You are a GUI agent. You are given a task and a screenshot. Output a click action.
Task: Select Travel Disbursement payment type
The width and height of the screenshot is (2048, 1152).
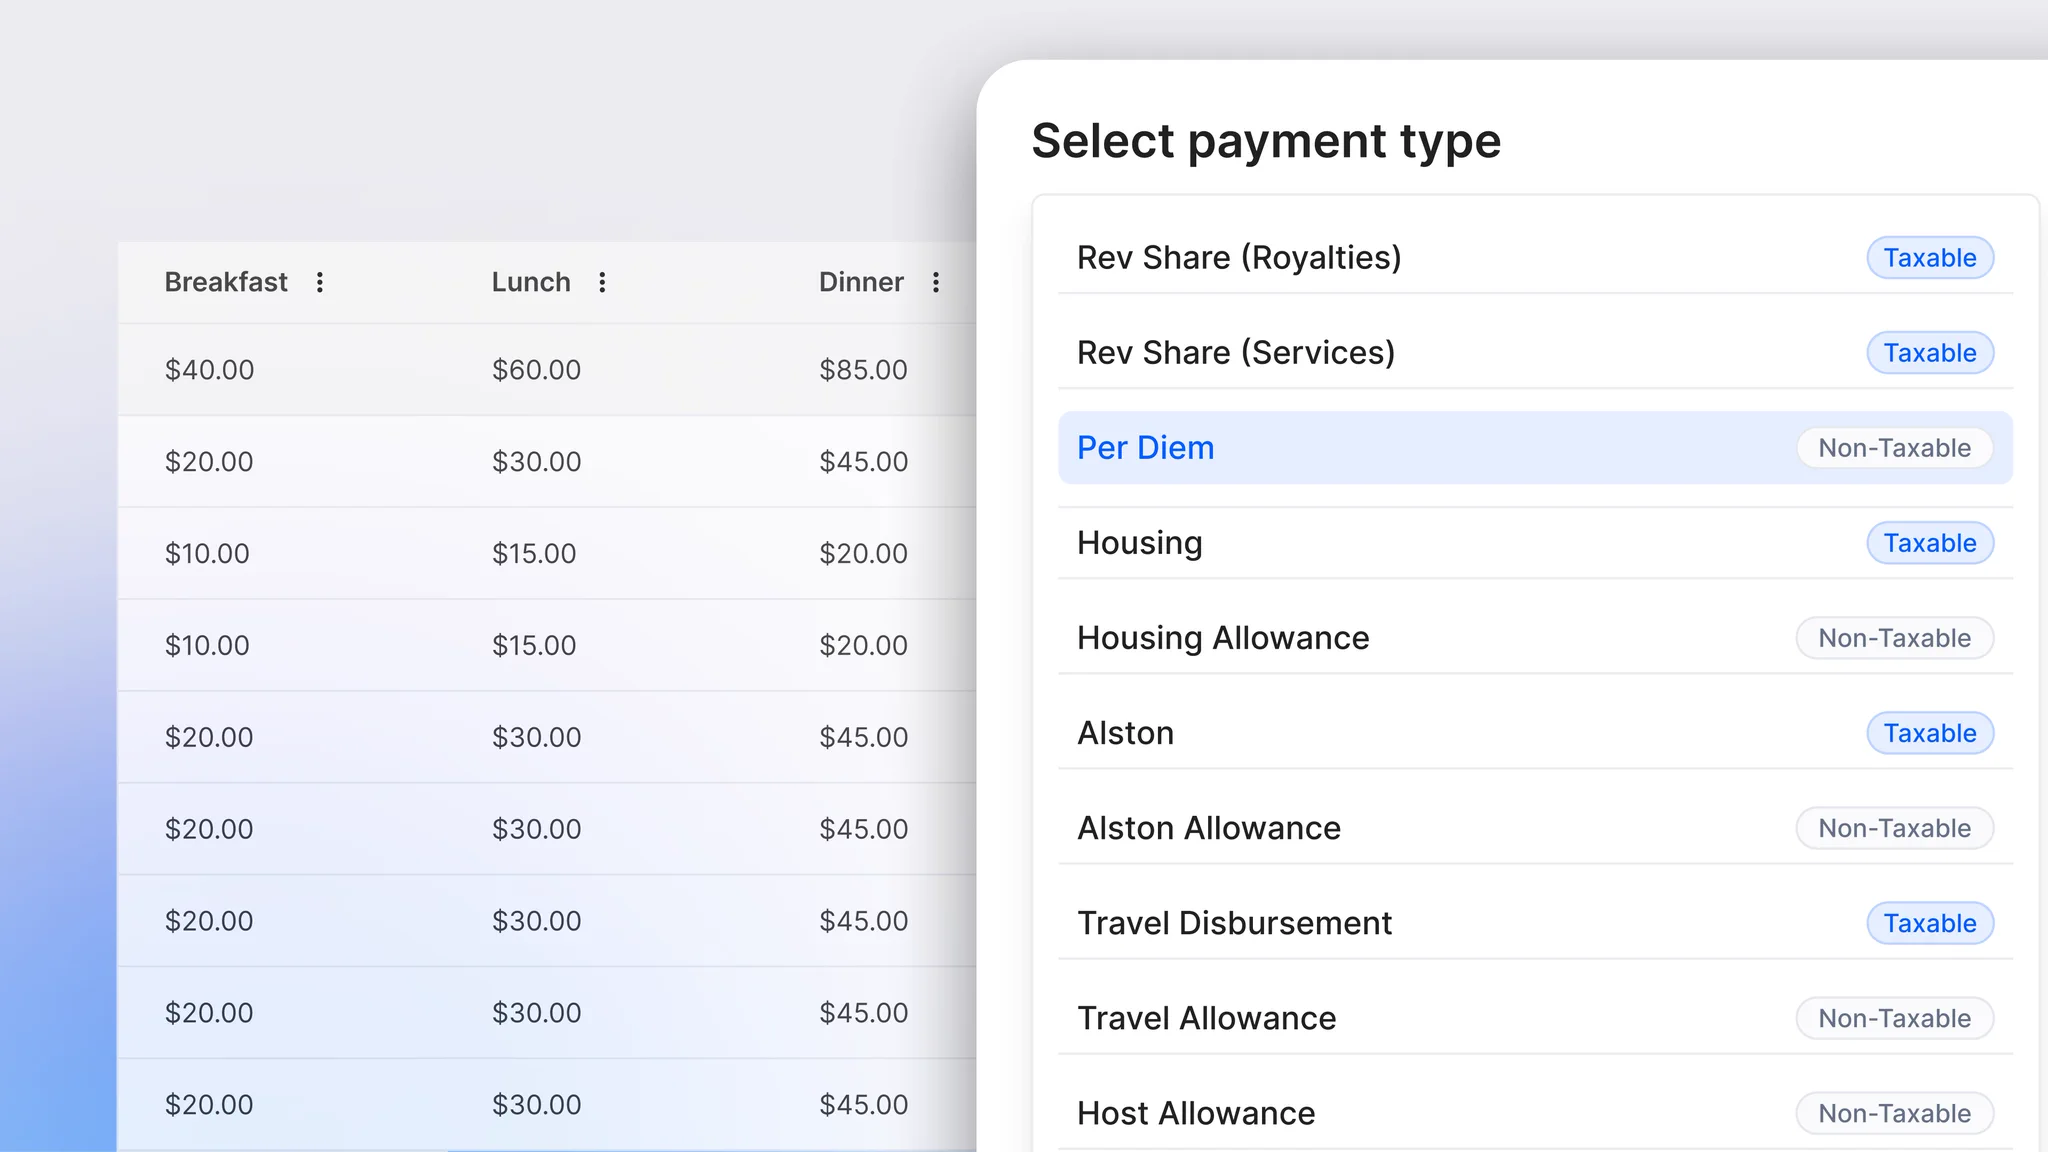1535,923
